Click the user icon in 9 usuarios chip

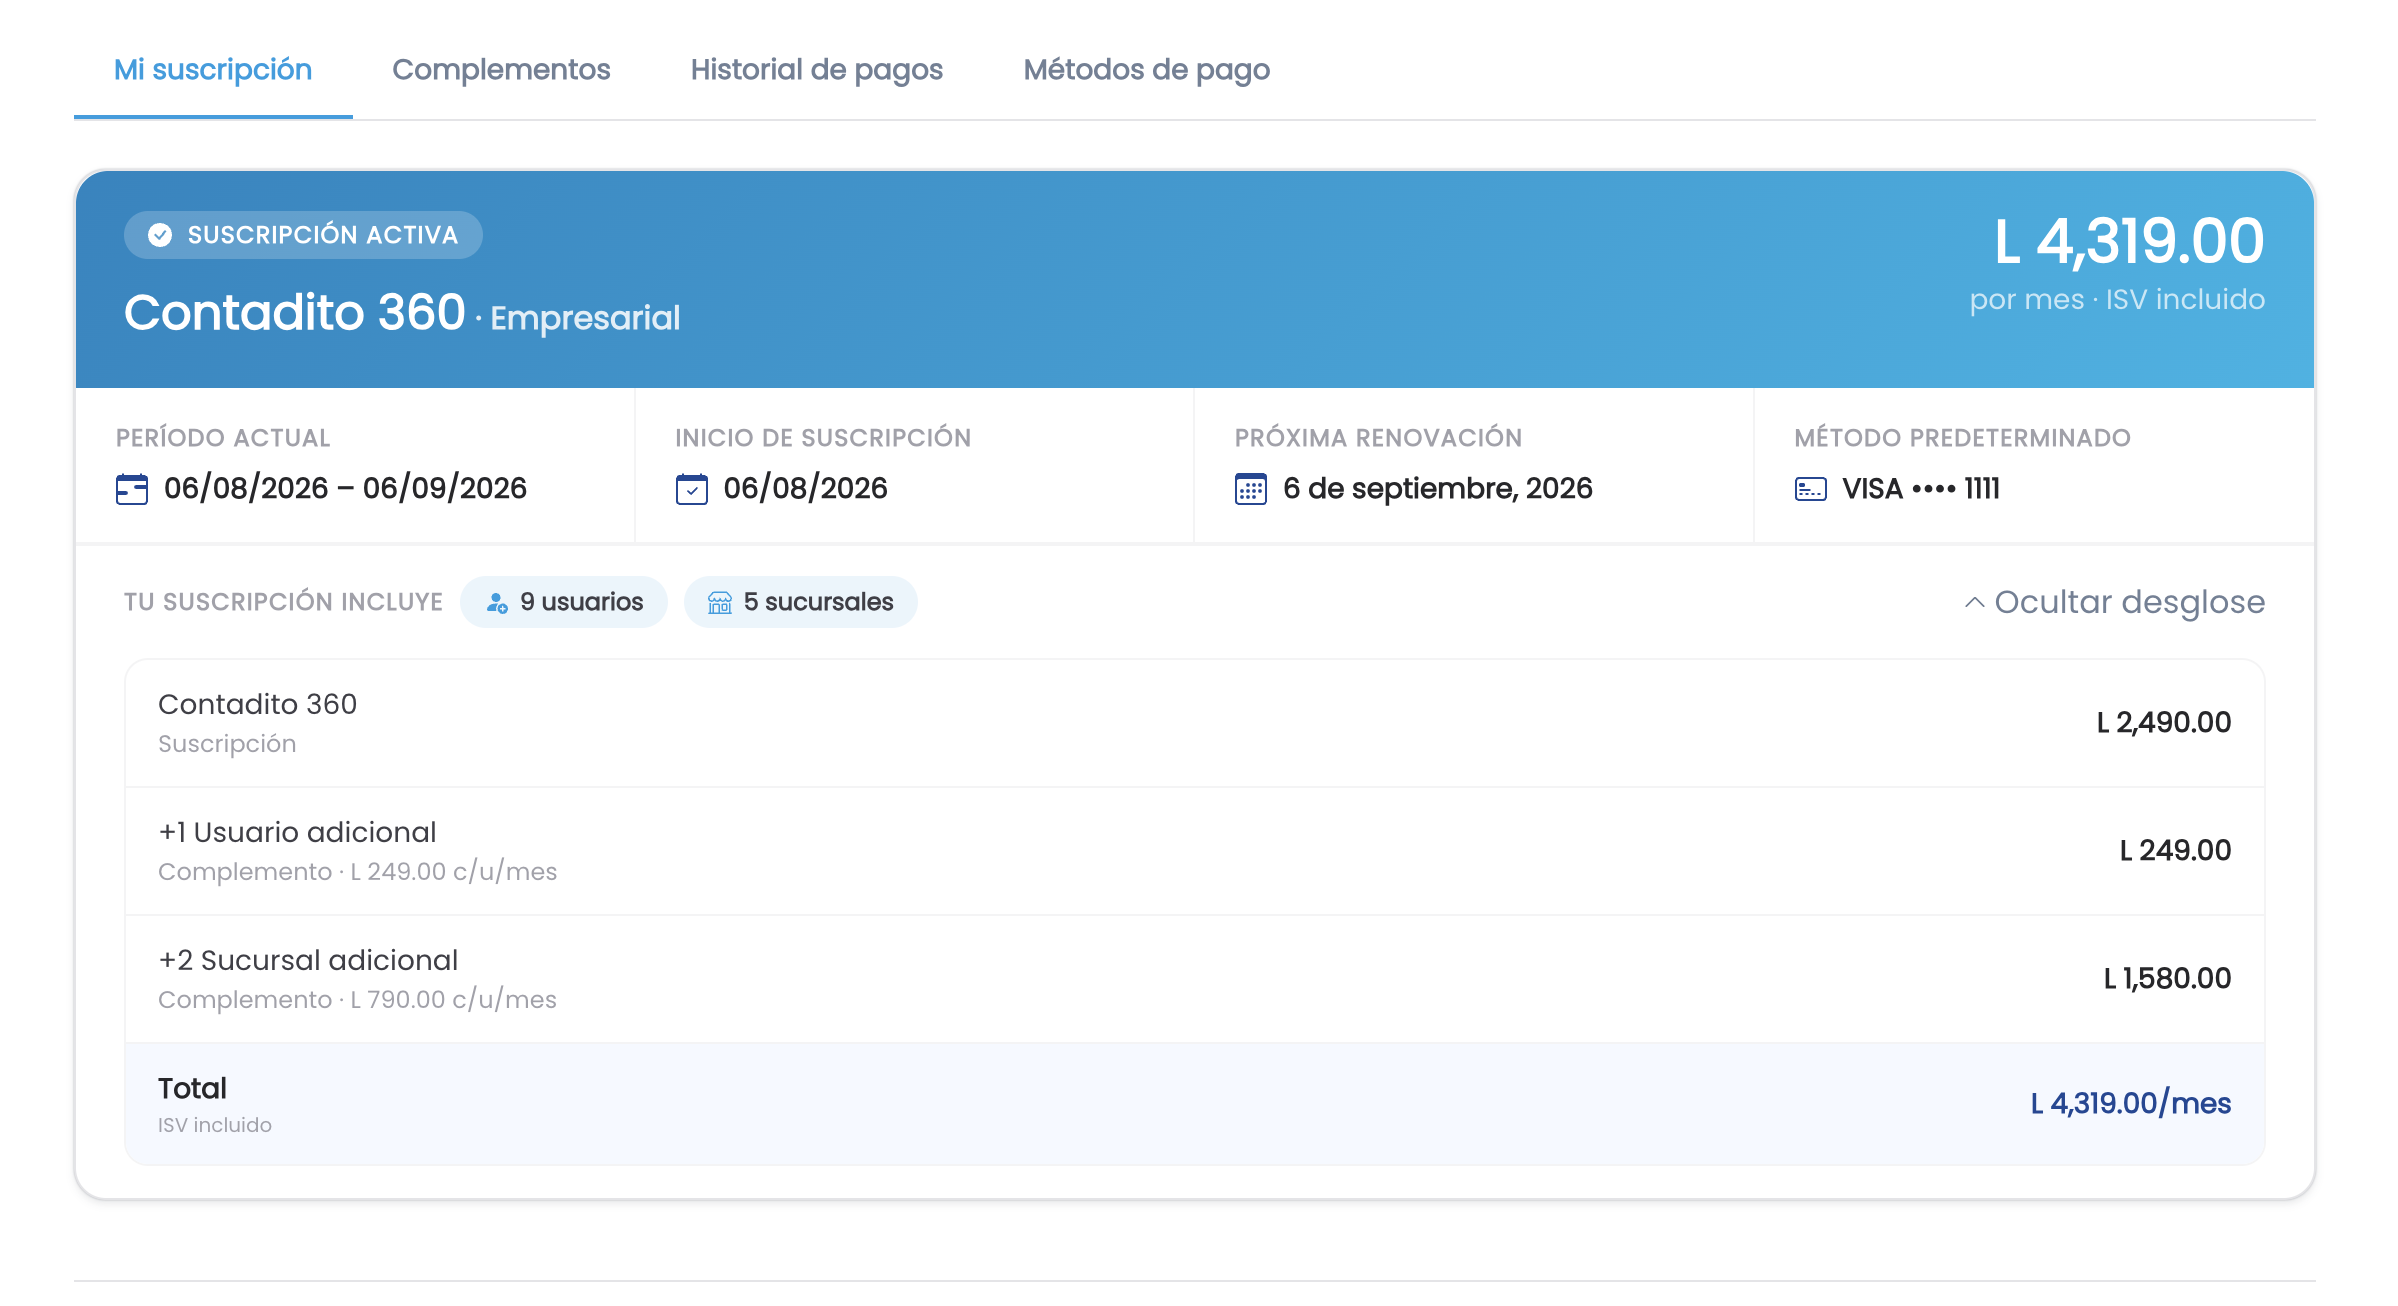click(x=497, y=603)
